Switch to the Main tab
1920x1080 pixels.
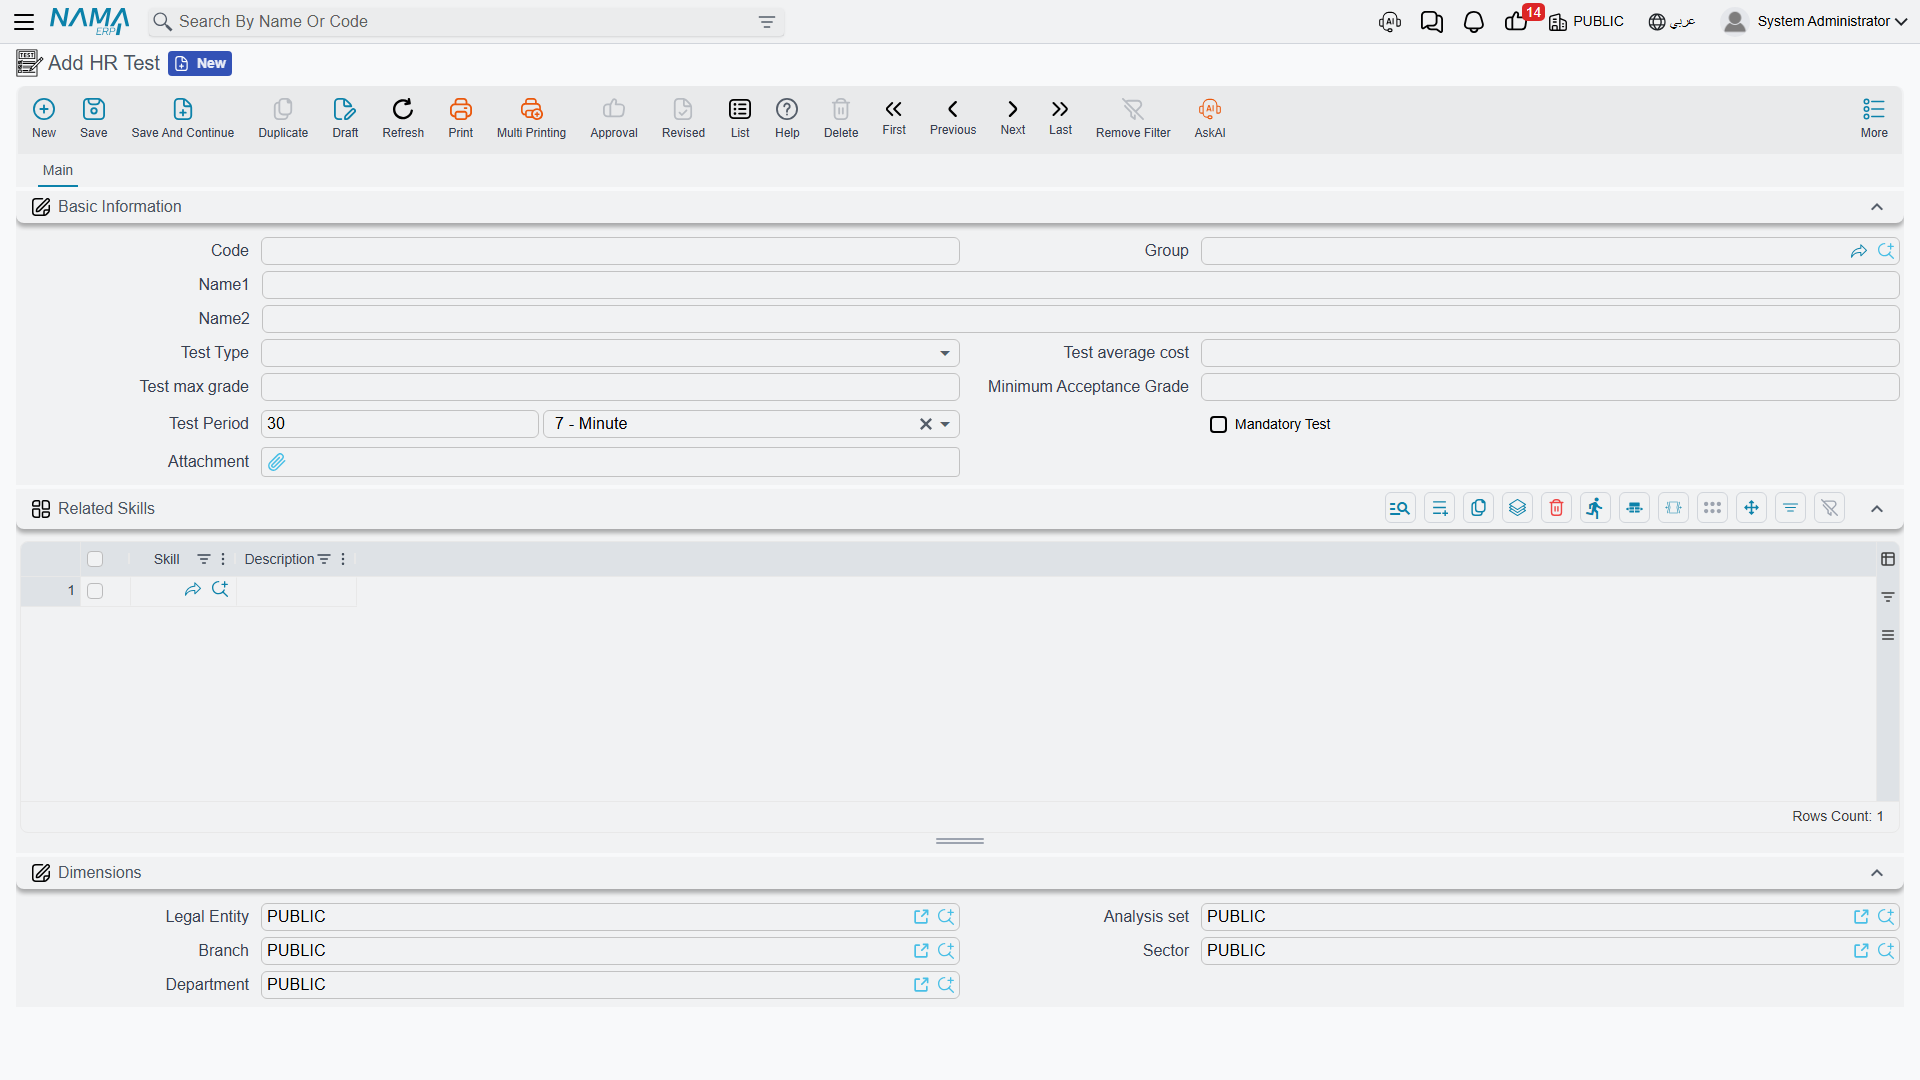click(58, 170)
